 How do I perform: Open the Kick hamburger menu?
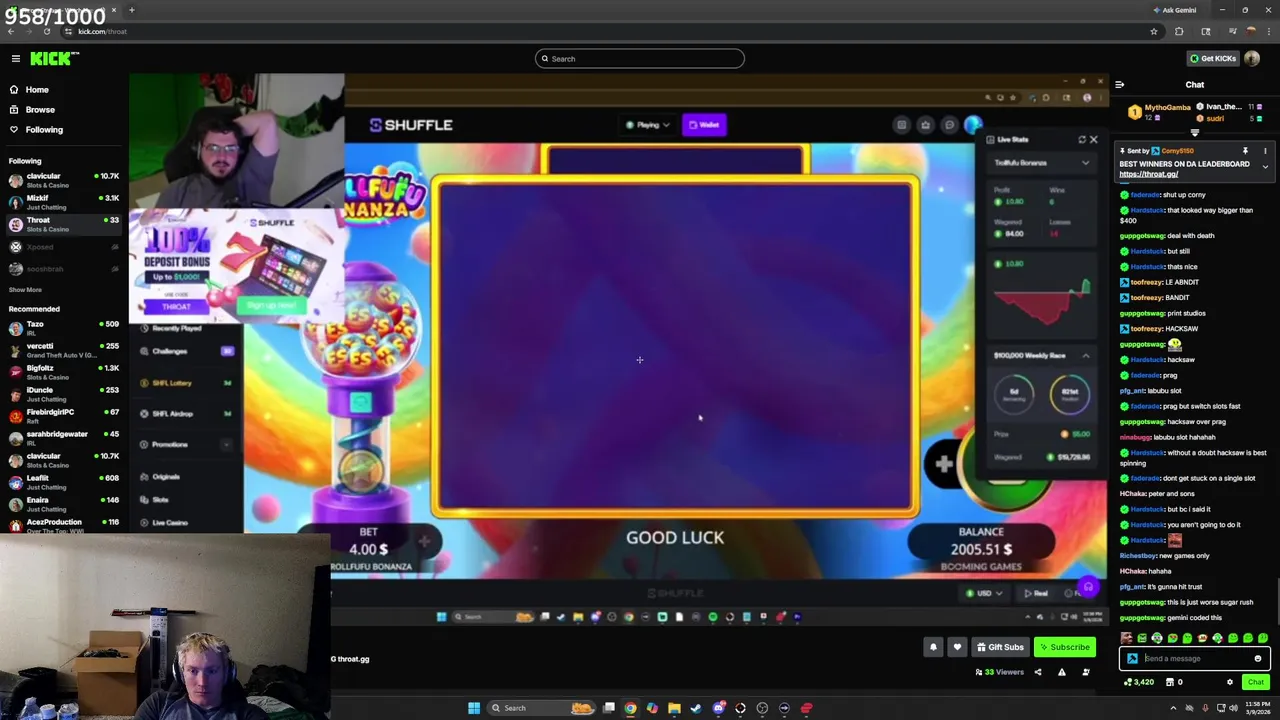click(x=15, y=58)
